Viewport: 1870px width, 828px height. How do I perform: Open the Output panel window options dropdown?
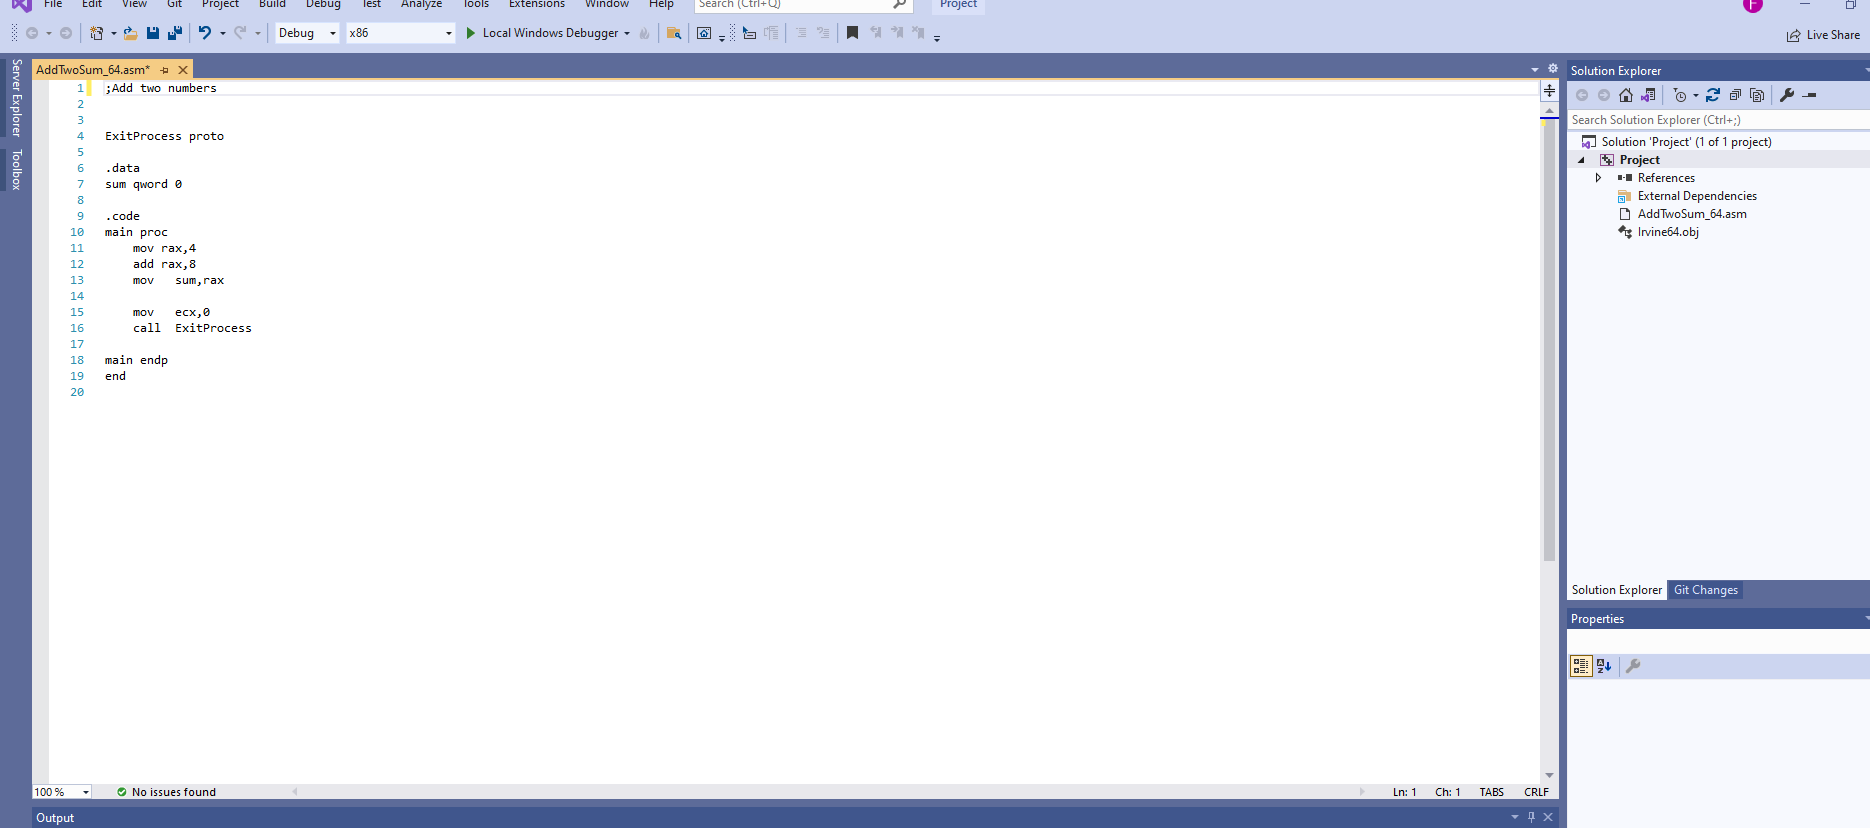click(1514, 817)
